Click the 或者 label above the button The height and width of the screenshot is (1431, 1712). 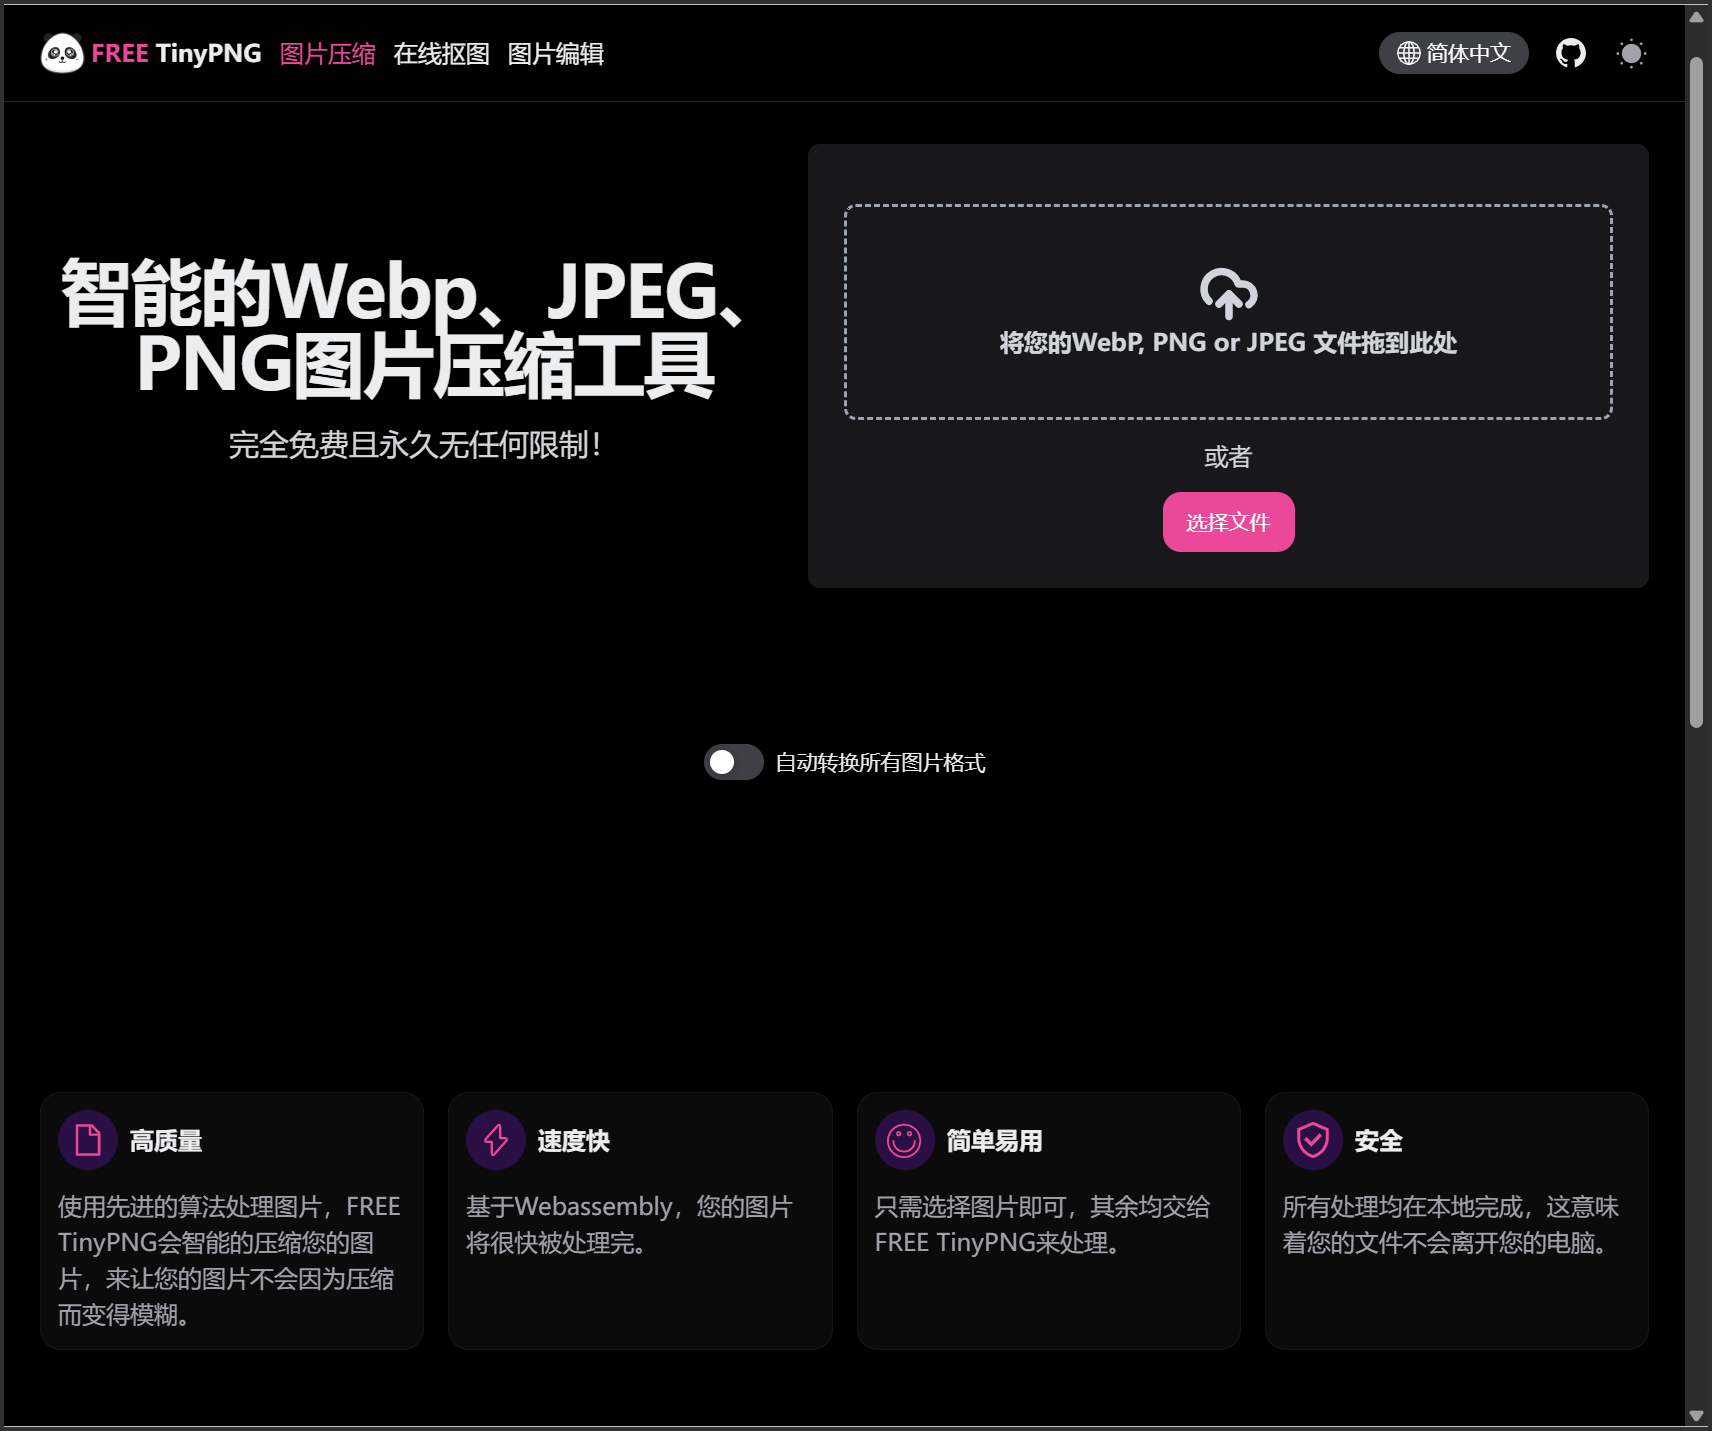point(1228,457)
